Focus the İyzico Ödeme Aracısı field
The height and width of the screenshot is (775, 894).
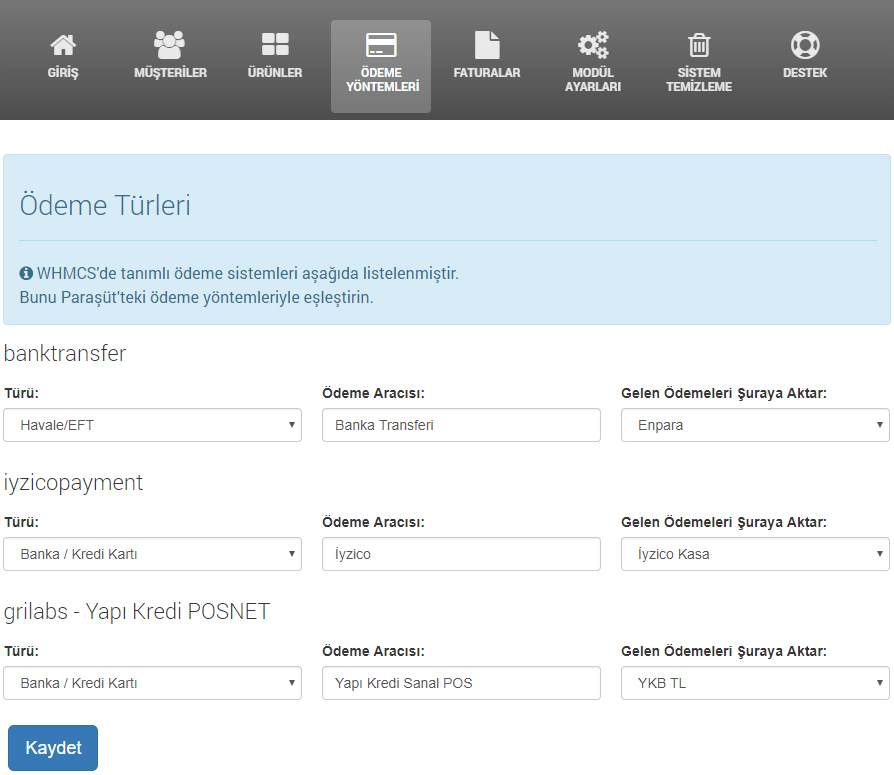click(x=461, y=554)
